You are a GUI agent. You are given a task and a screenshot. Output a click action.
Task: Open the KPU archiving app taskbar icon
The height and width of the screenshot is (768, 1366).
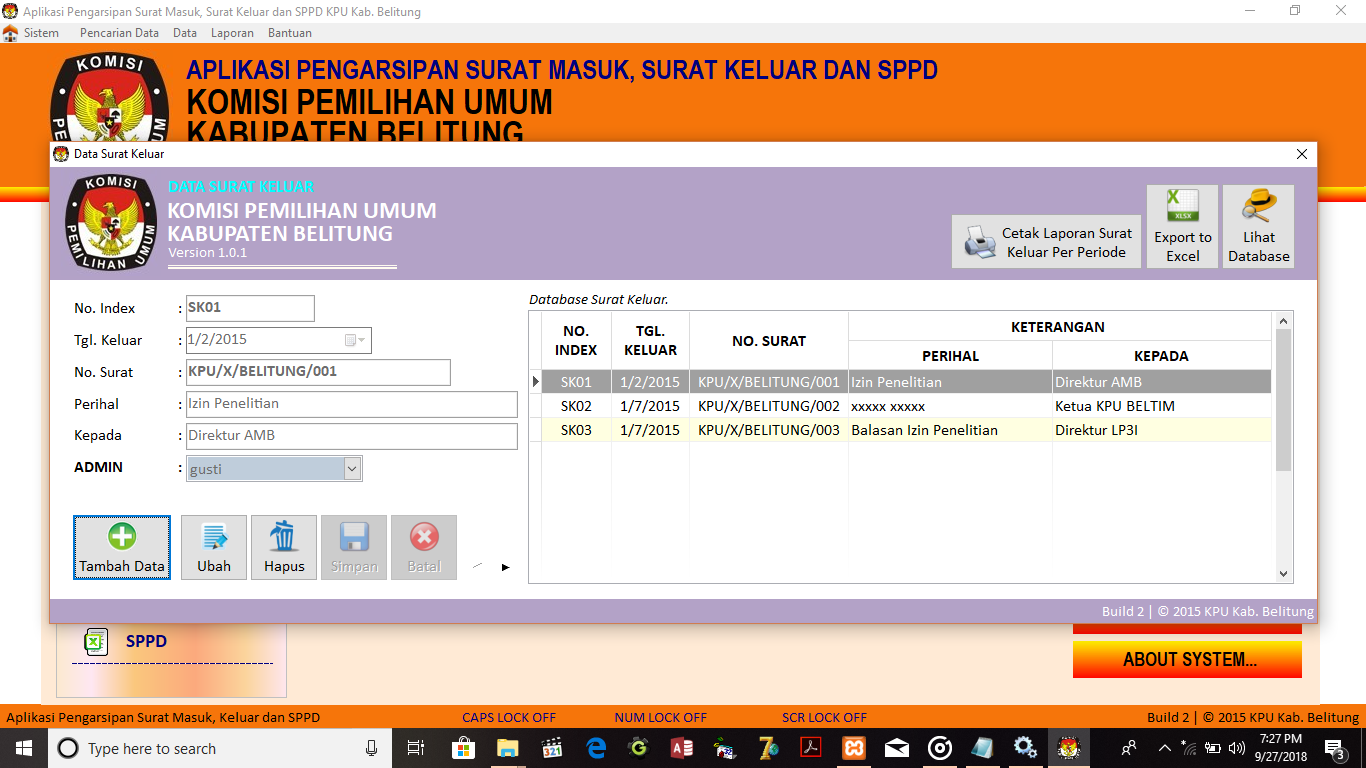1068,748
